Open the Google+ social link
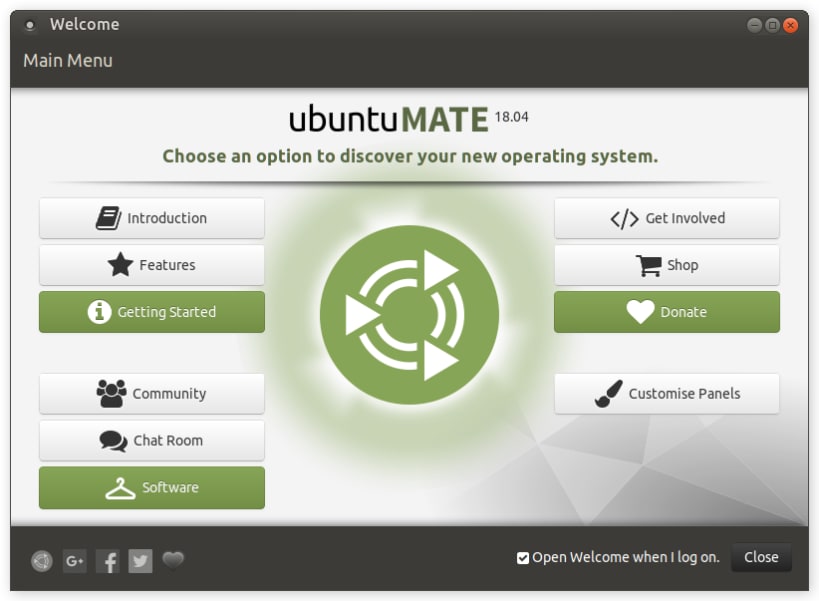Image resolution: width=819 pixels, height=601 pixels. point(75,561)
